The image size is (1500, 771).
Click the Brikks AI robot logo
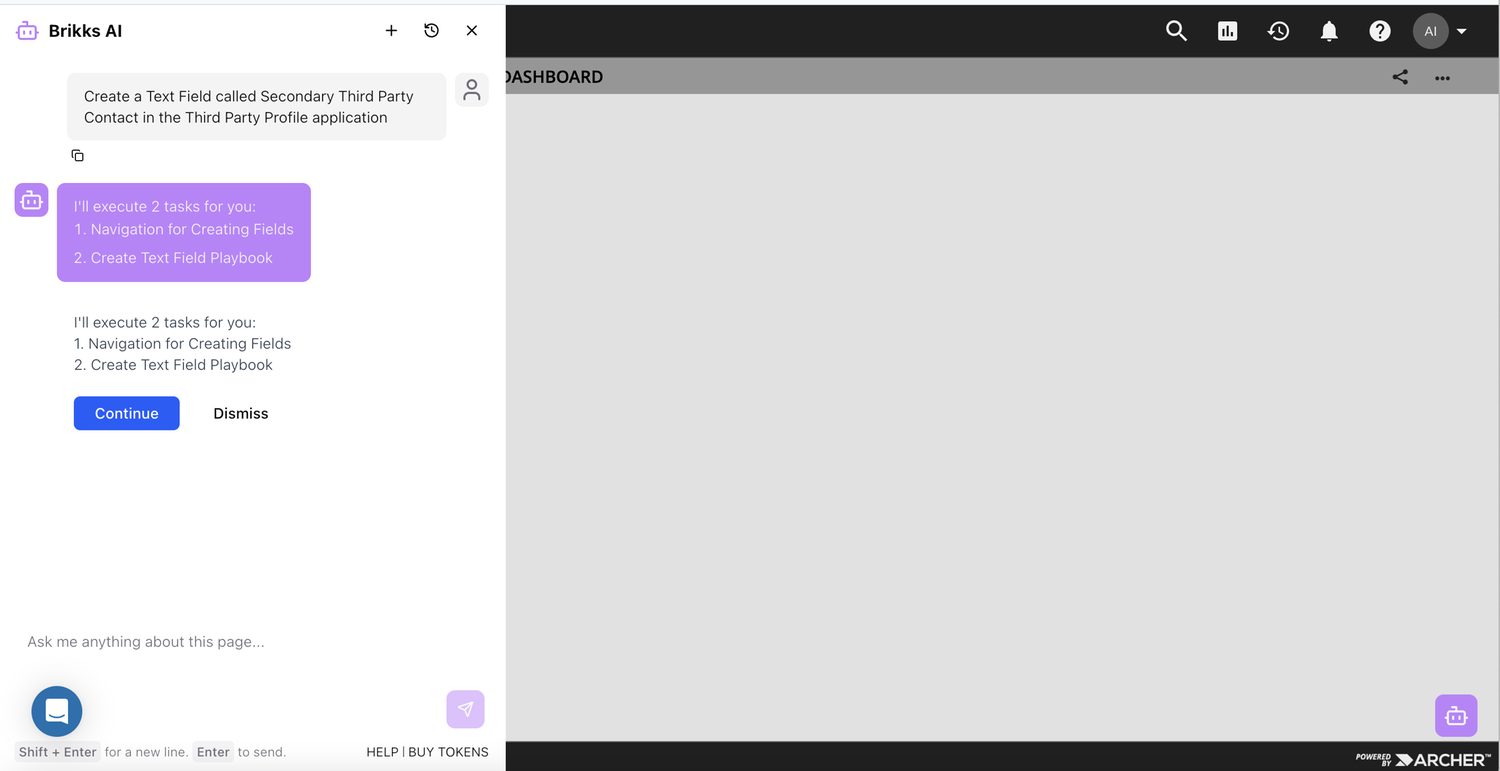click(x=27, y=31)
